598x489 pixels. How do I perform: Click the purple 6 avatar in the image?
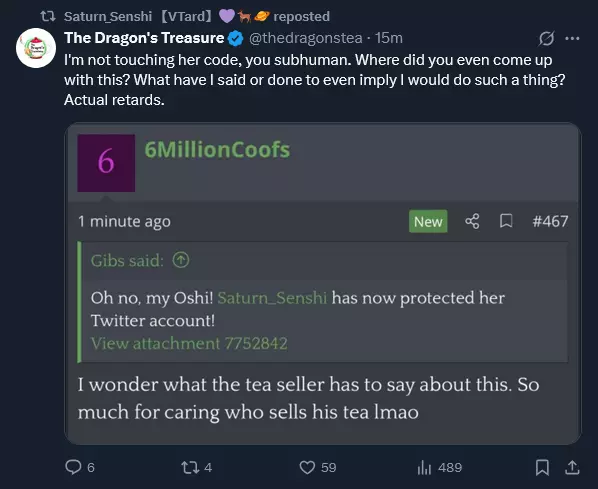pyautogui.click(x=106, y=163)
